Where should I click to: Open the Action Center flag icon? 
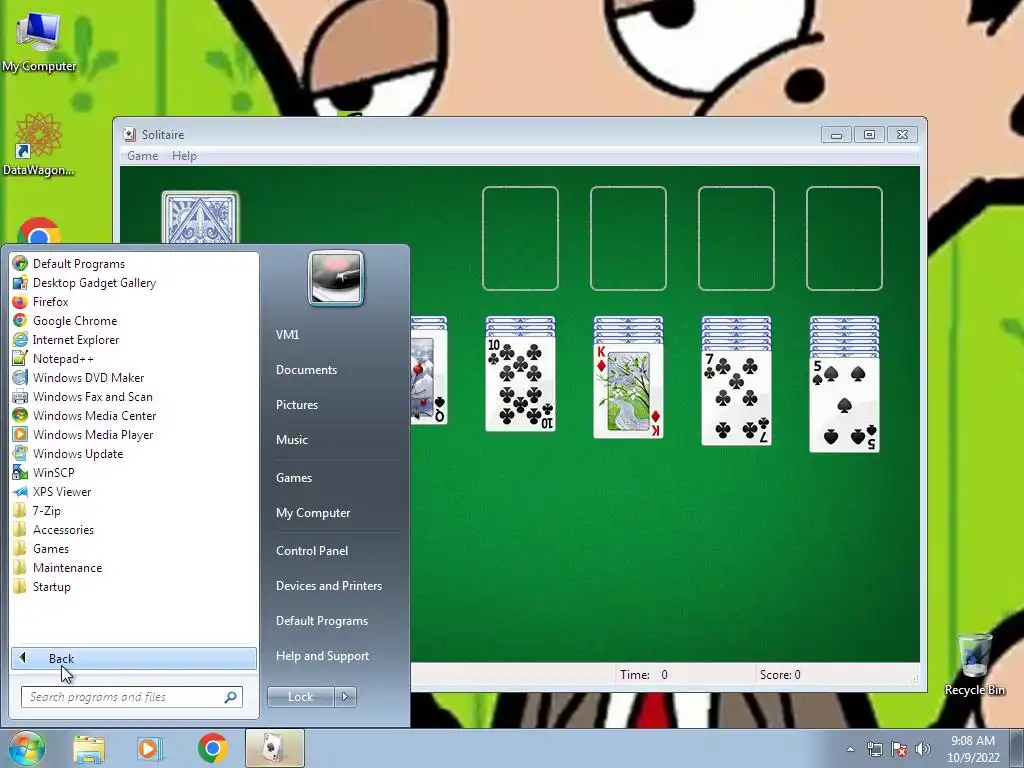tap(899, 749)
